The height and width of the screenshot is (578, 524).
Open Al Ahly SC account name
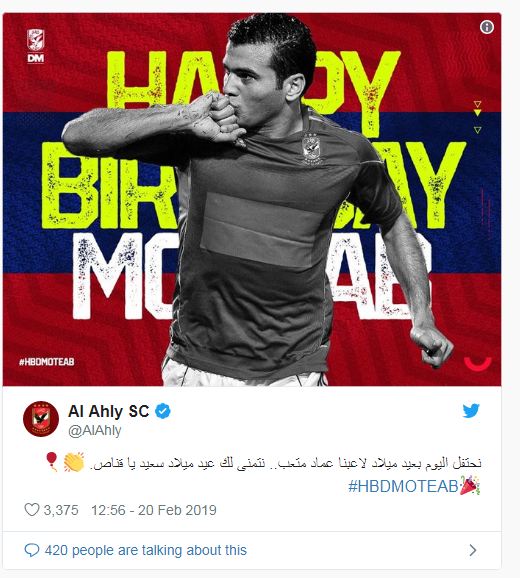[109, 411]
